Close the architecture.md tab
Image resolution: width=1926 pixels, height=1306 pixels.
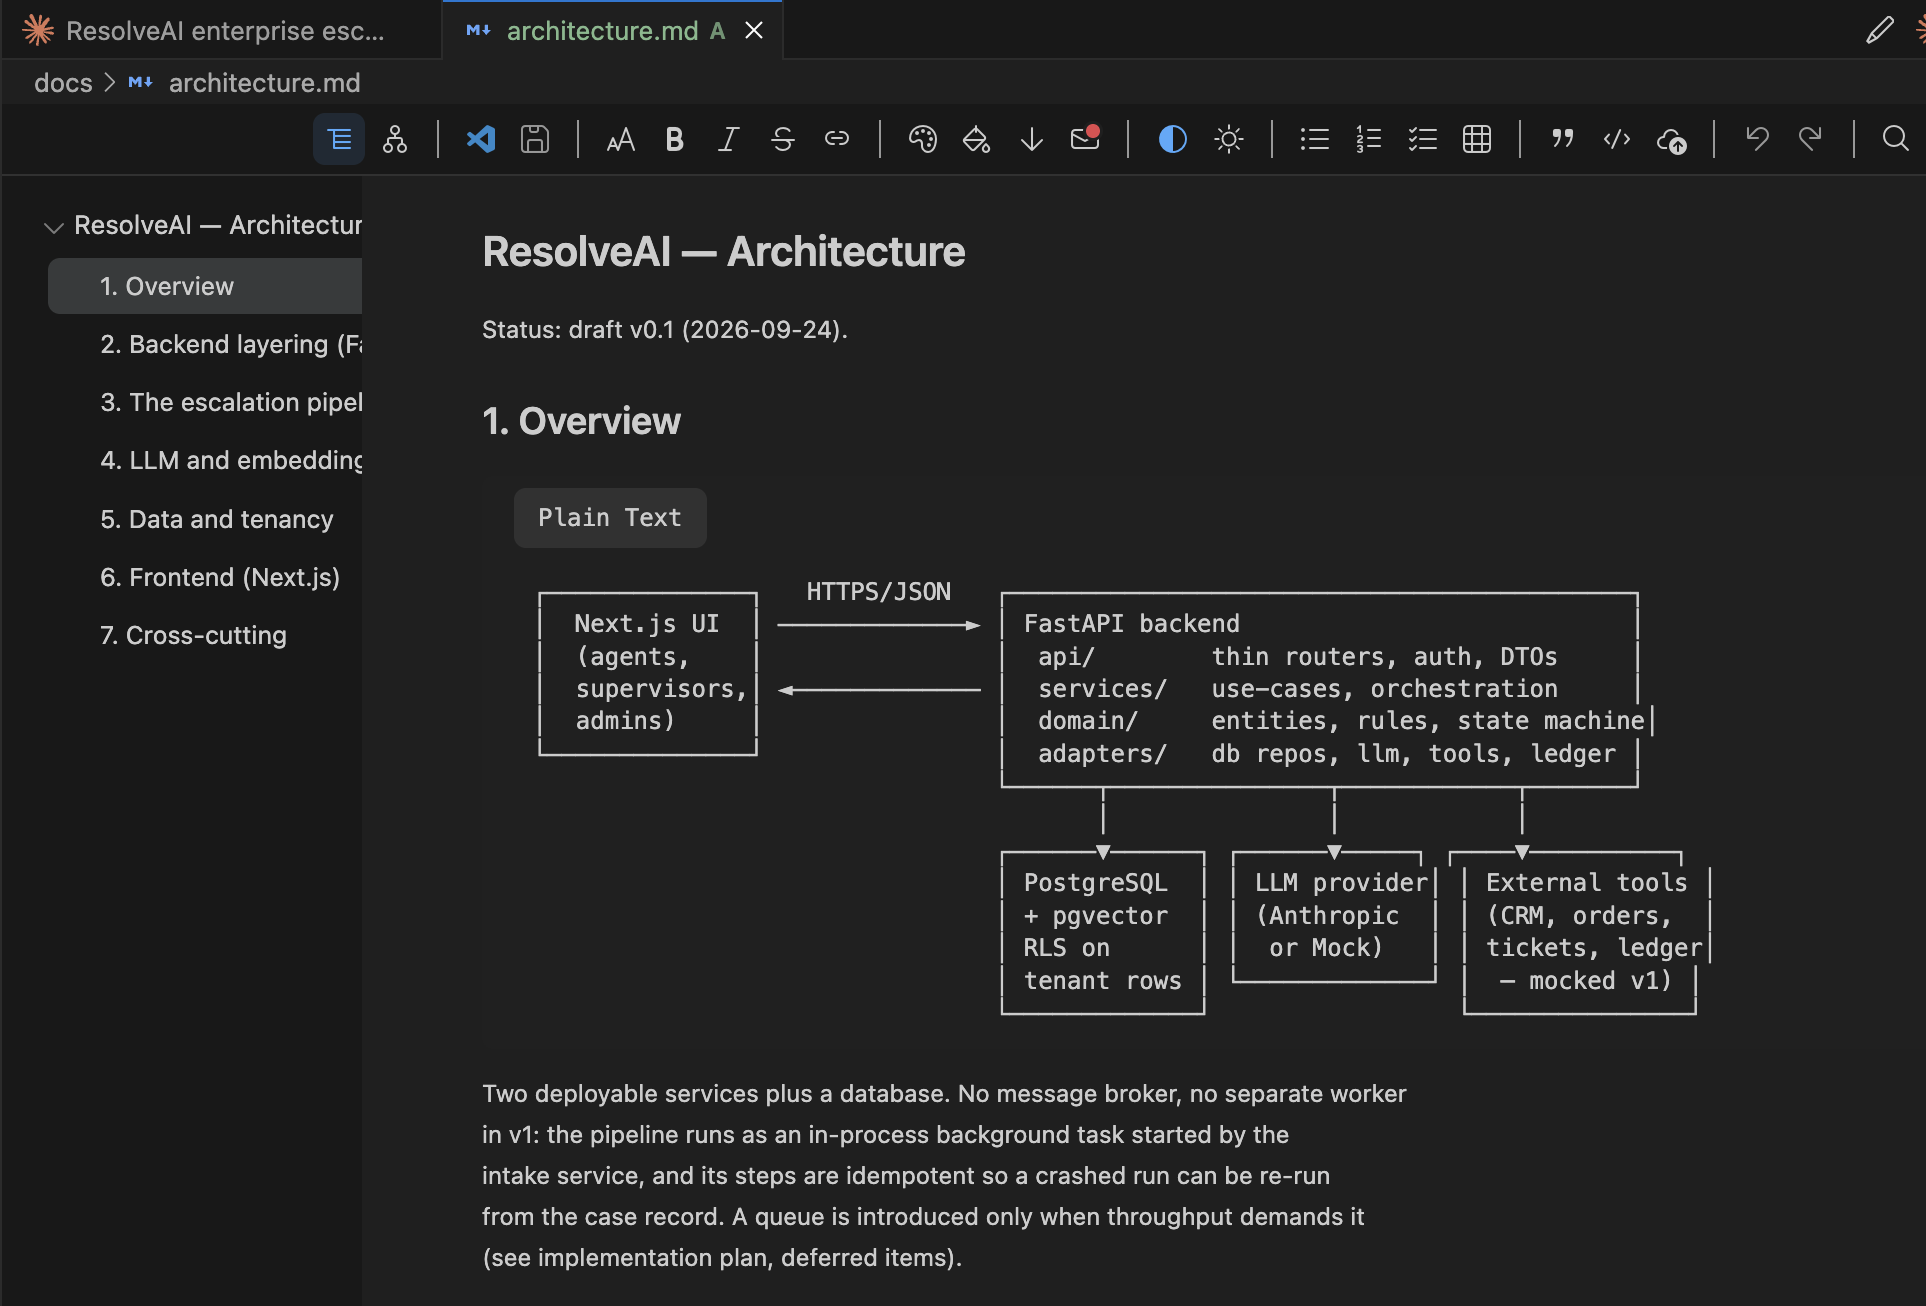pos(754,31)
